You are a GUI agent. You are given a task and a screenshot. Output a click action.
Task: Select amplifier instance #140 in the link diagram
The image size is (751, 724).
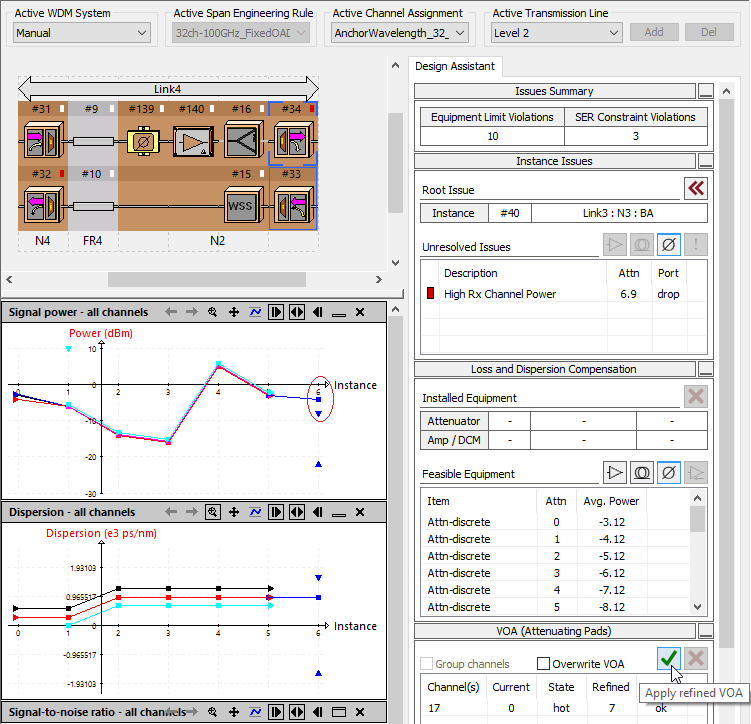pyautogui.click(x=193, y=141)
